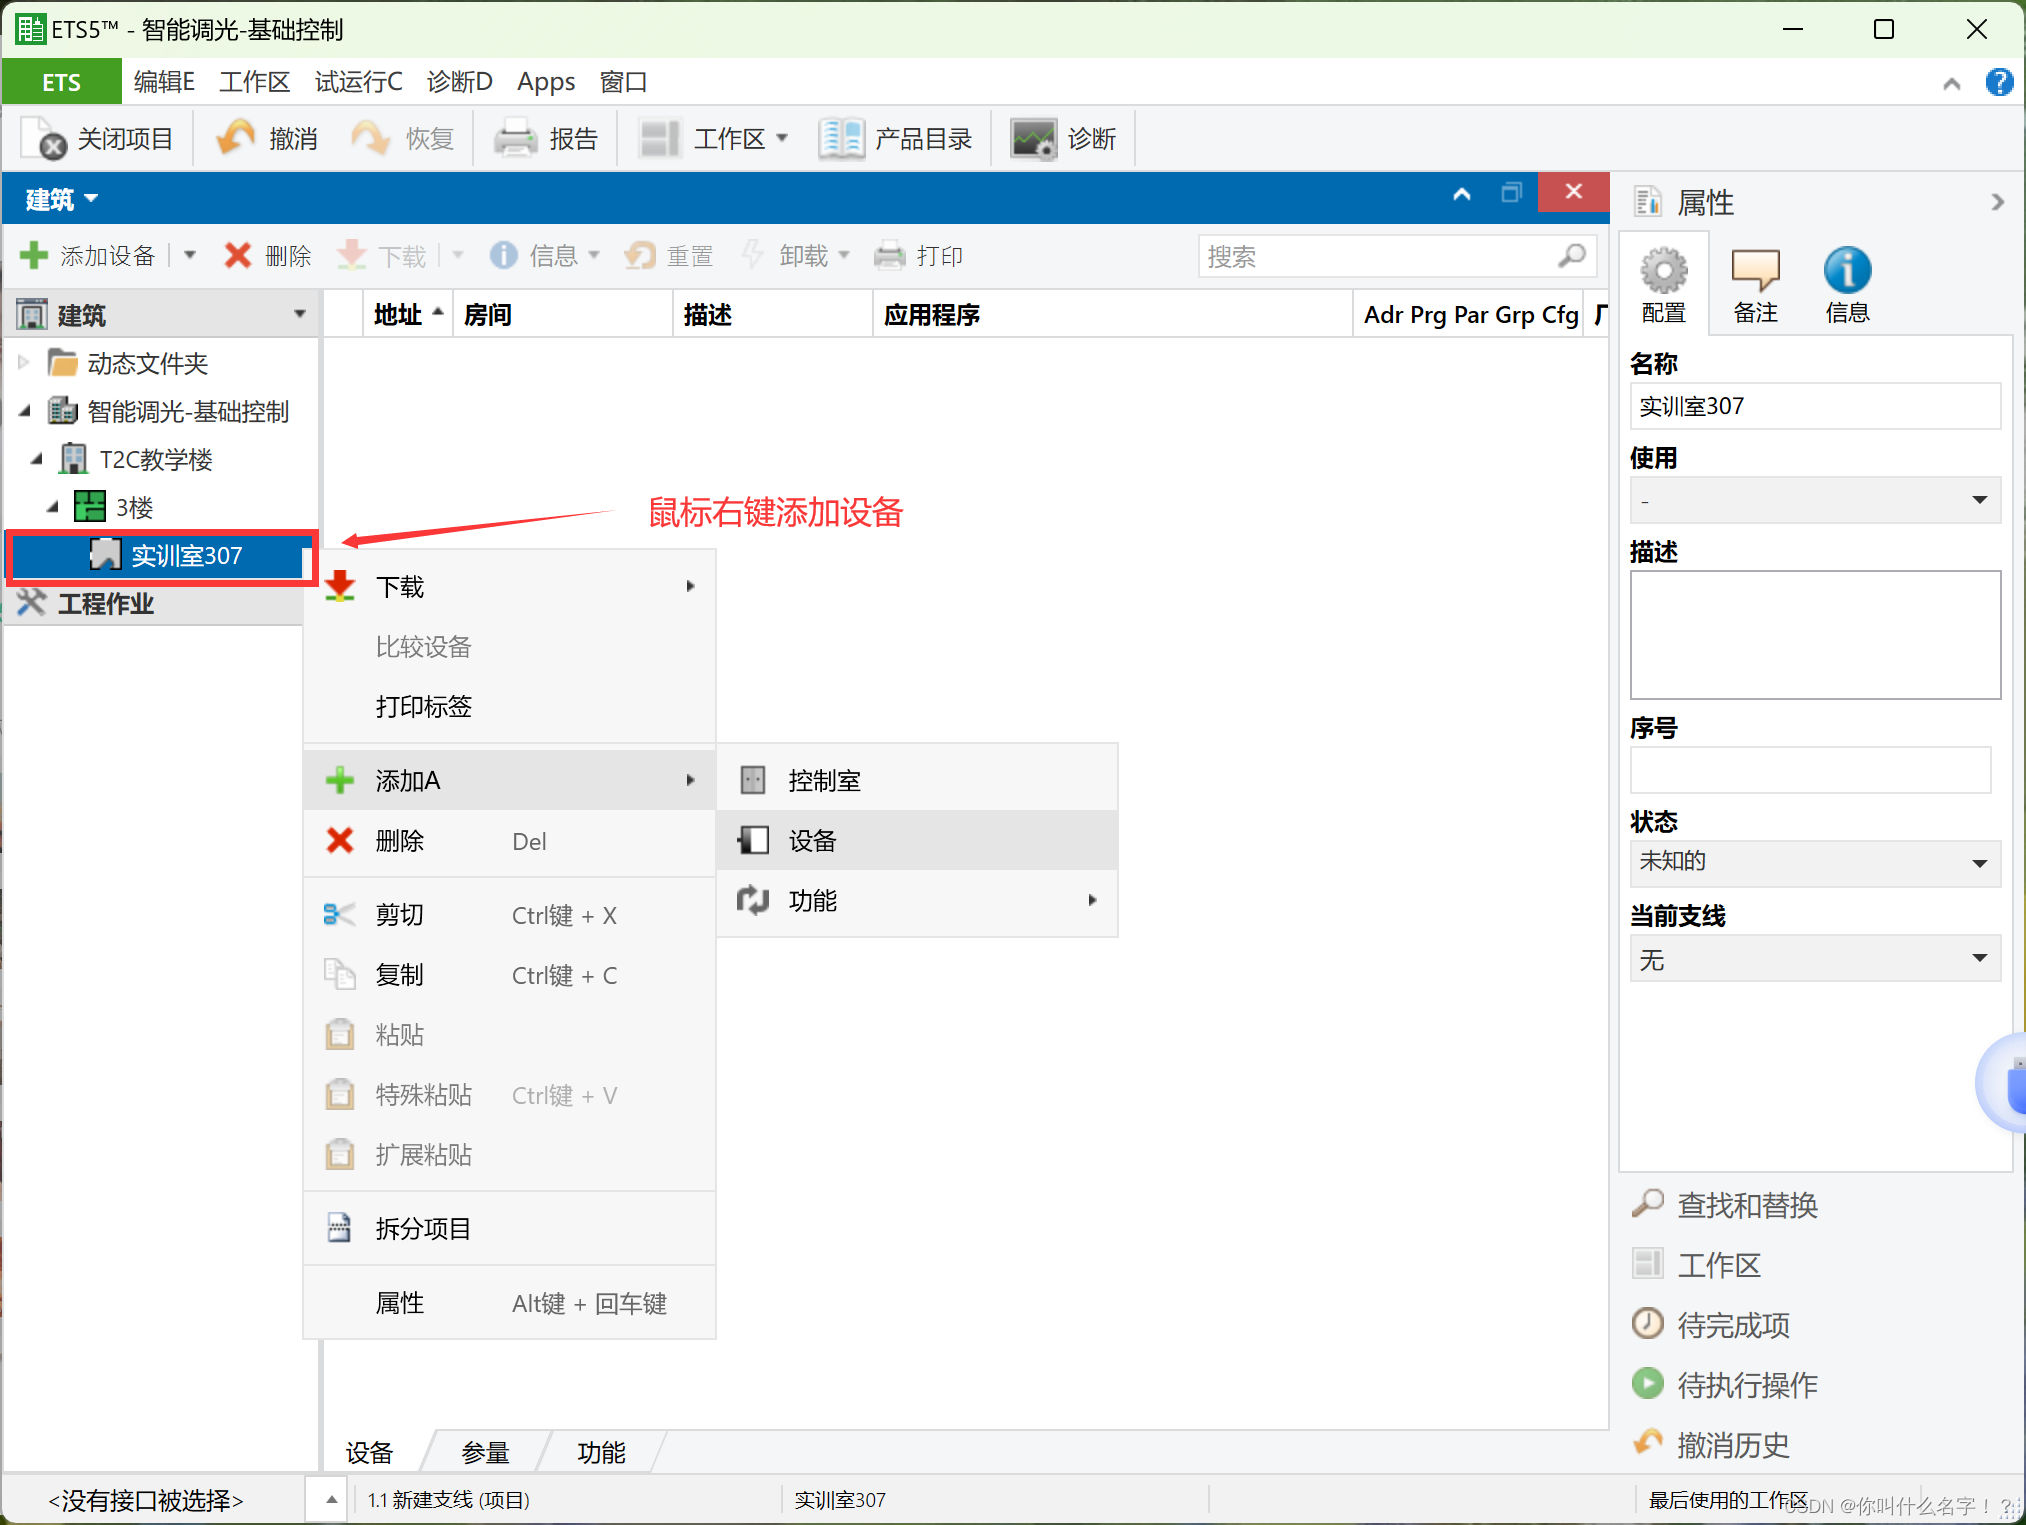Image resolution: width=2026 pixels, height=1525 pixels.
Task: Open the 产品目录 catalog icon
Action: [x=841, y=139]
